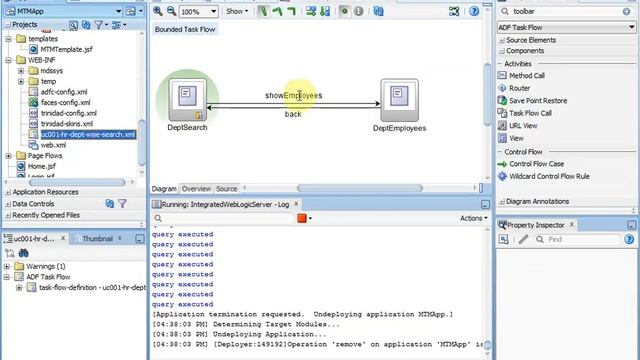This screenshot has height=360, width=640.
Task: Toggle the straight line connector style
Action: coord(263,11)
